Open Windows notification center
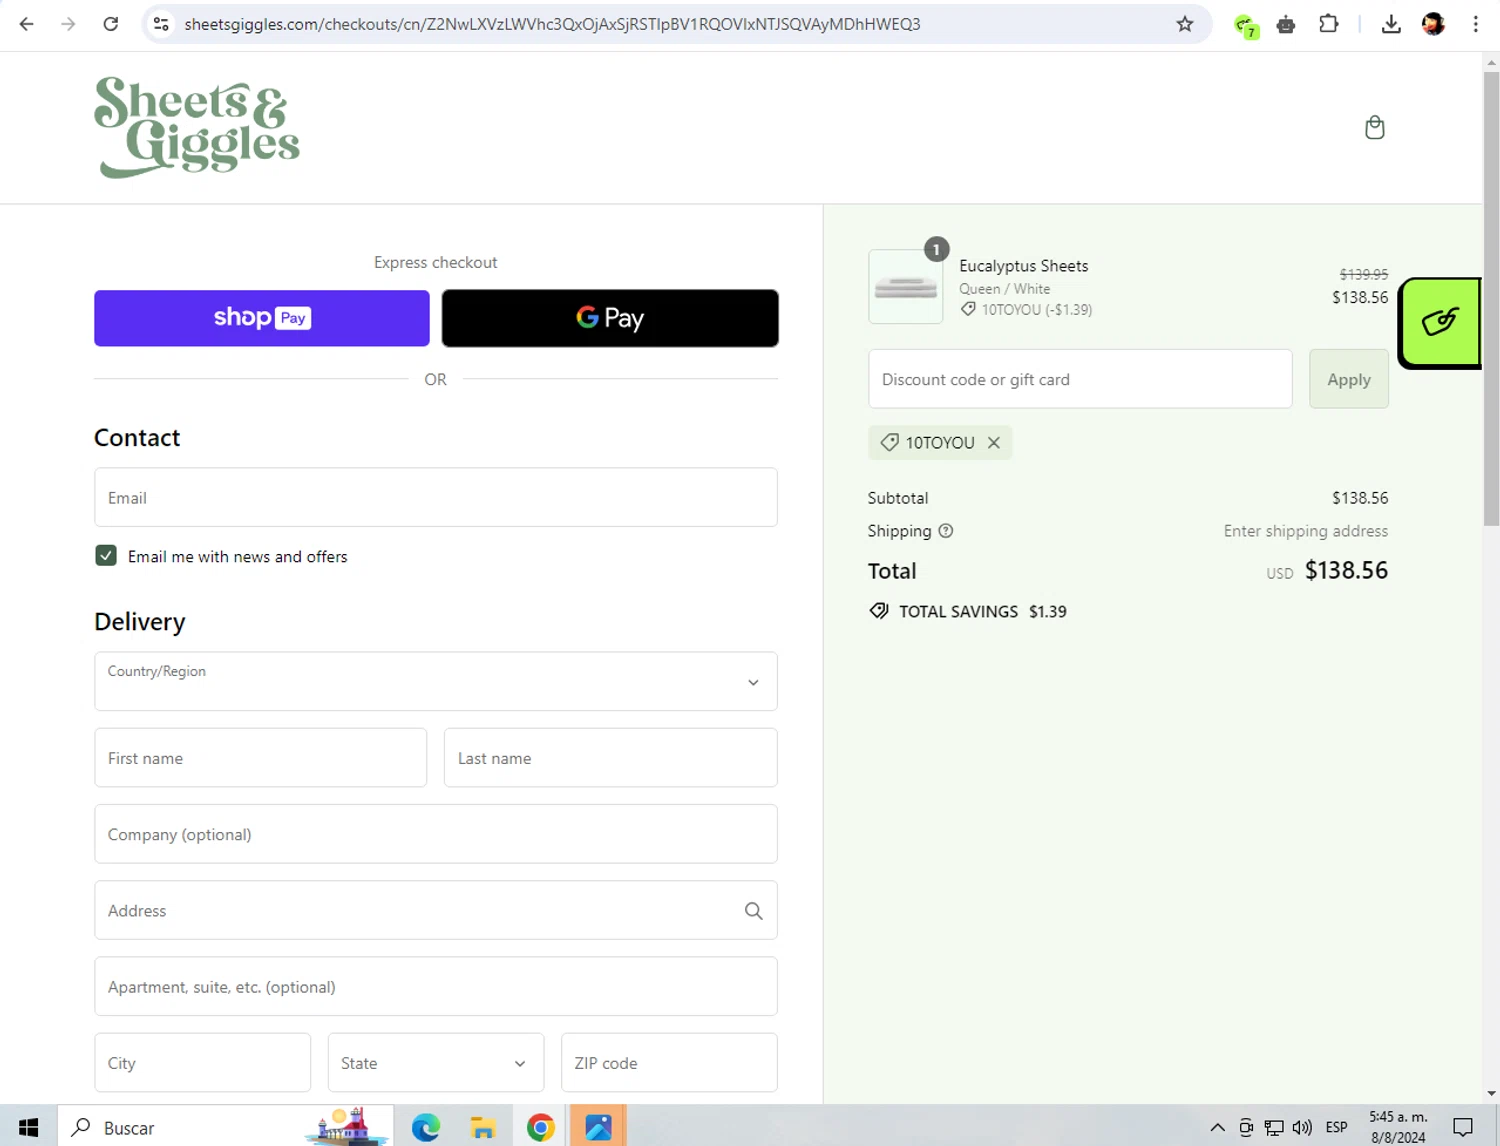This screenshot has height=1146, width=1500. 1463,1128
